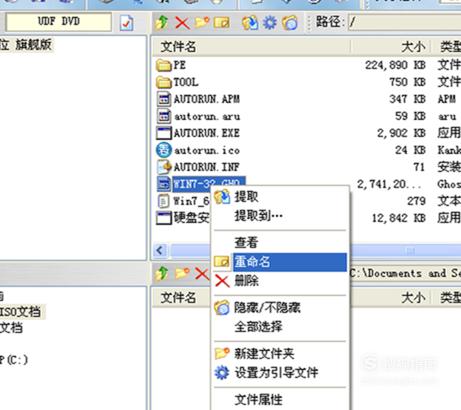Click the red X delete icon in the ISO toolbar

click(x=182, y=23)
